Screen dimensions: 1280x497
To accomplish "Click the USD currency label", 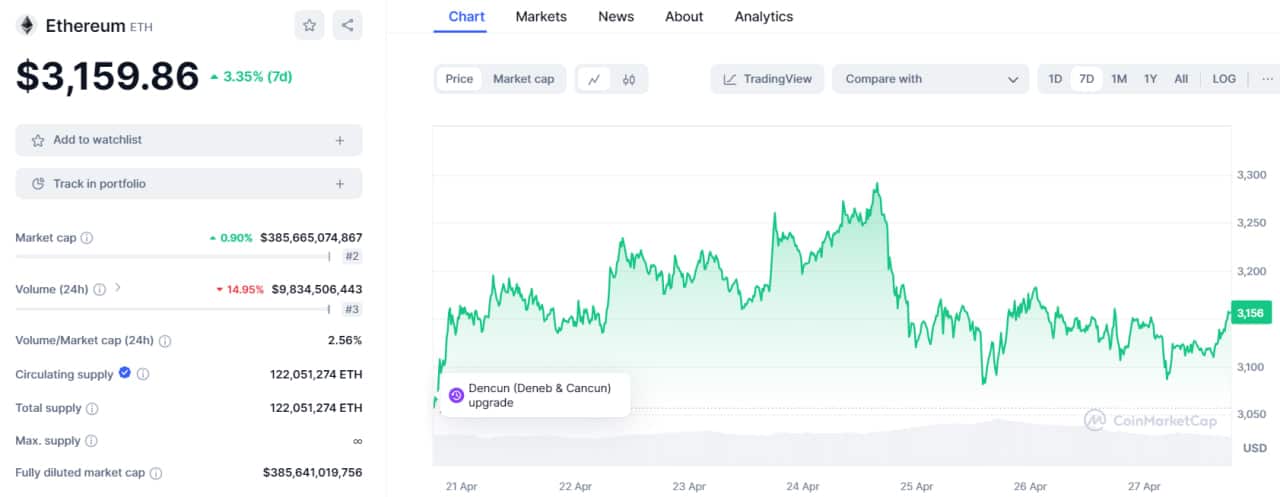I will coord(1254,449).
